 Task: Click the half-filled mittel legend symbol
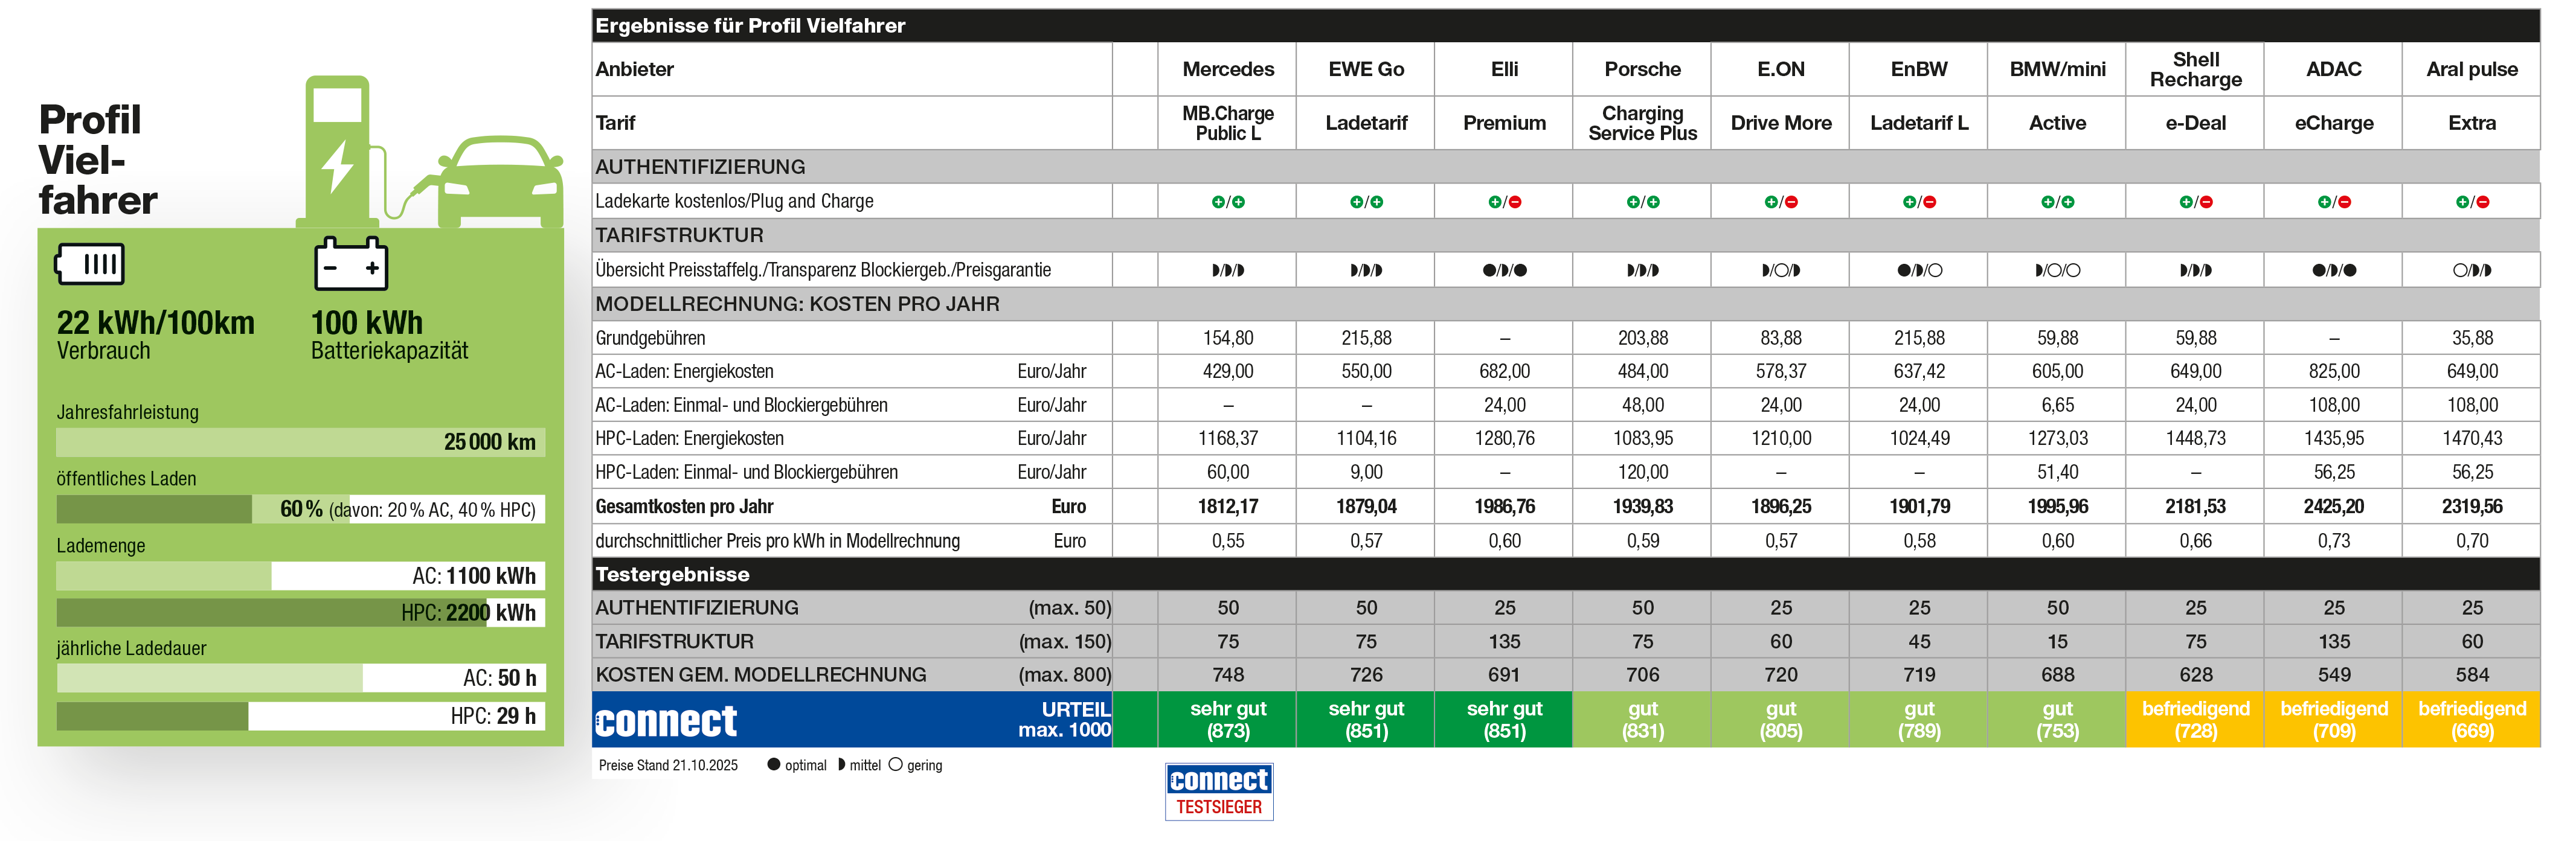pyautogui.click(x=841, y=765)
